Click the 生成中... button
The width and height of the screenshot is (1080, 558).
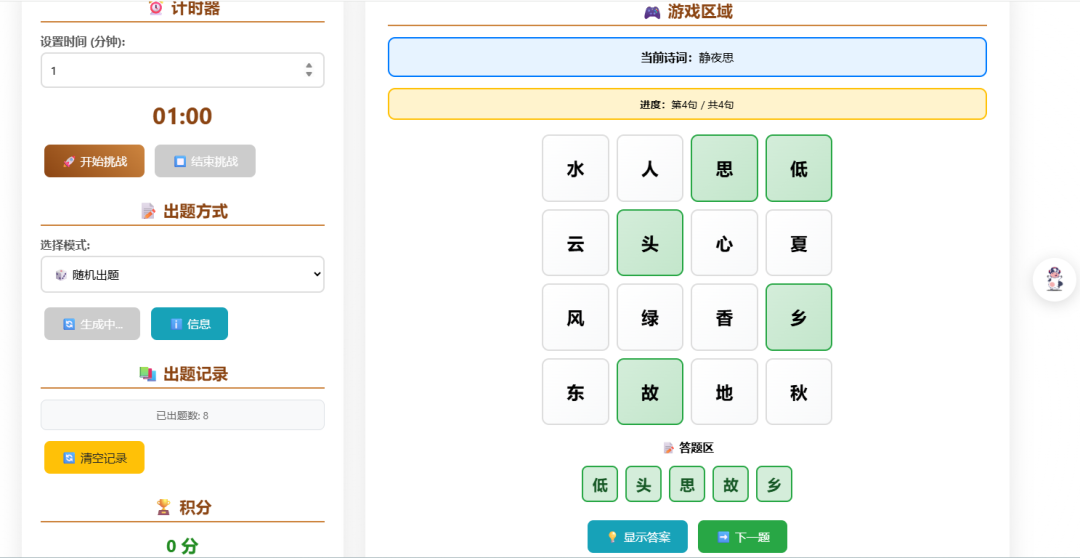pyautogui.click(x=92, y=324)
